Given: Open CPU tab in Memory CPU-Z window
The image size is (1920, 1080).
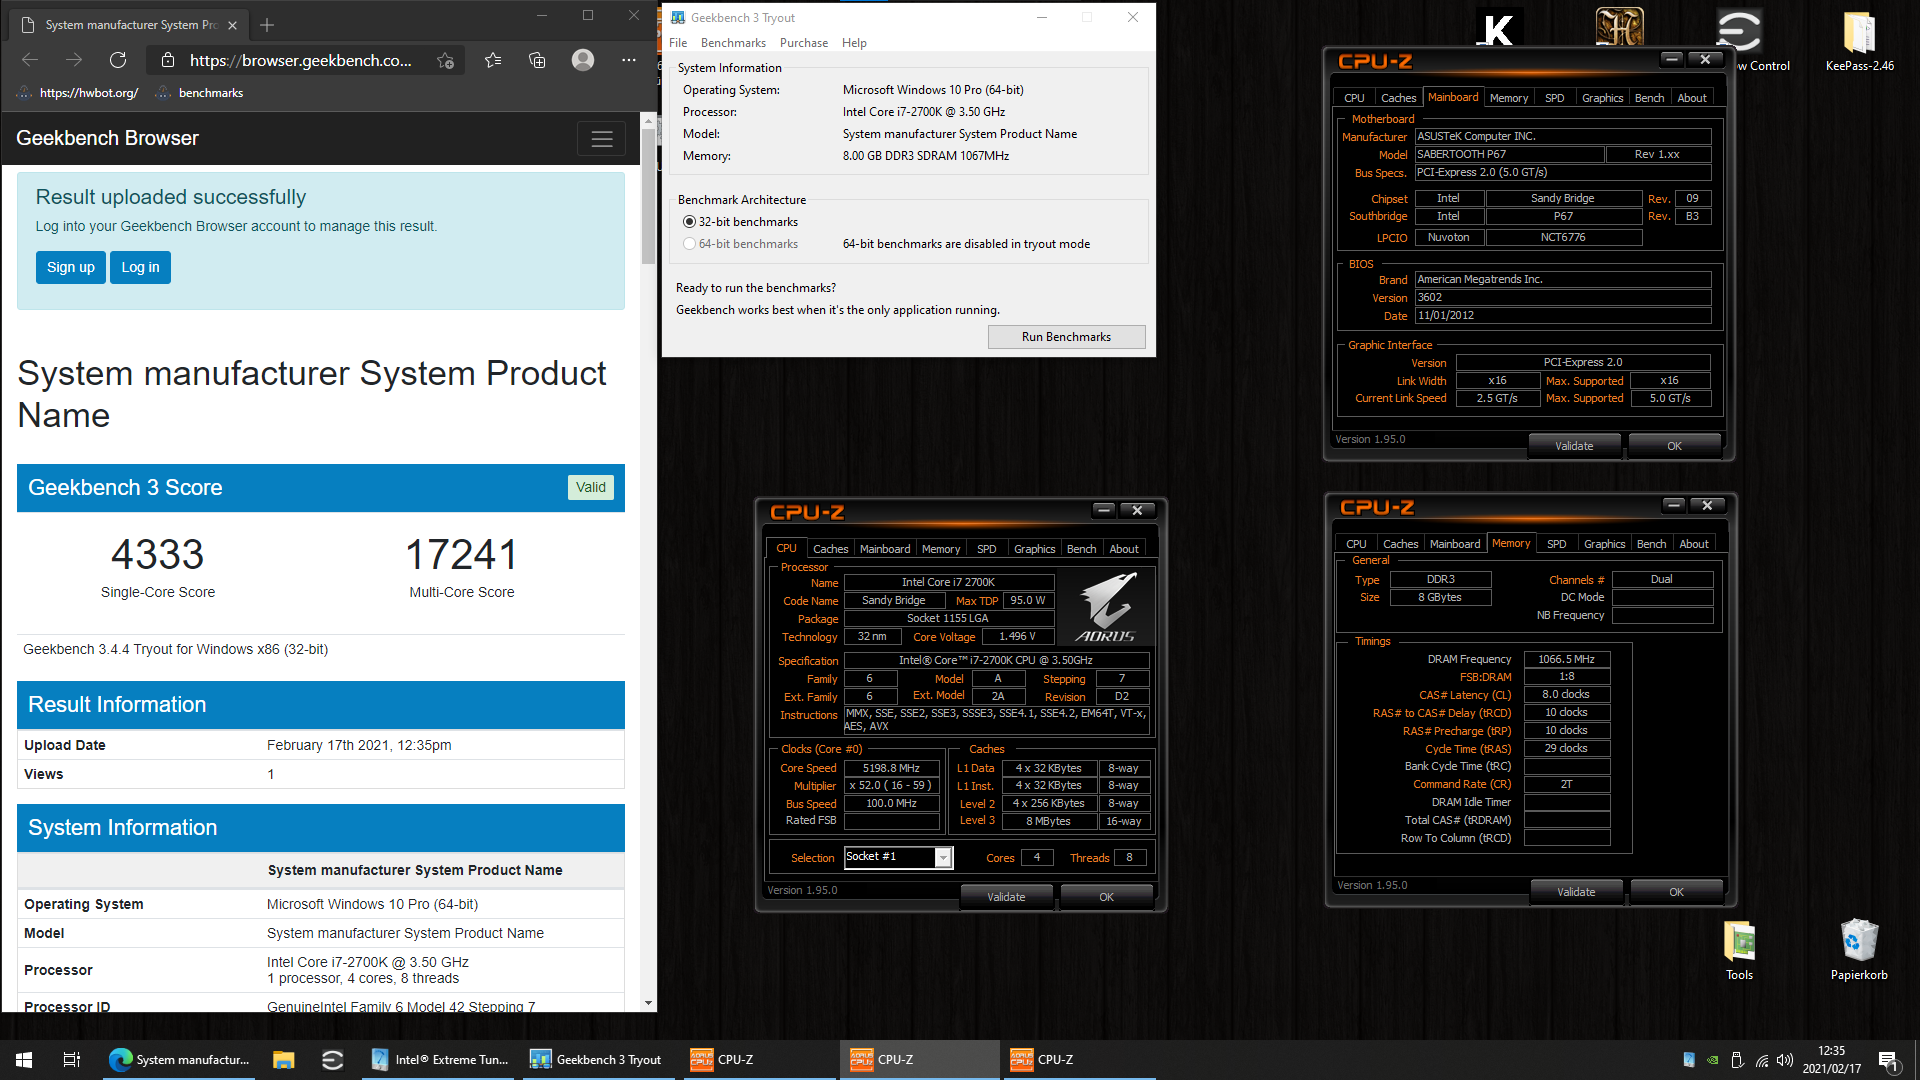Looking at the screenshot, I should (1356, 544).
